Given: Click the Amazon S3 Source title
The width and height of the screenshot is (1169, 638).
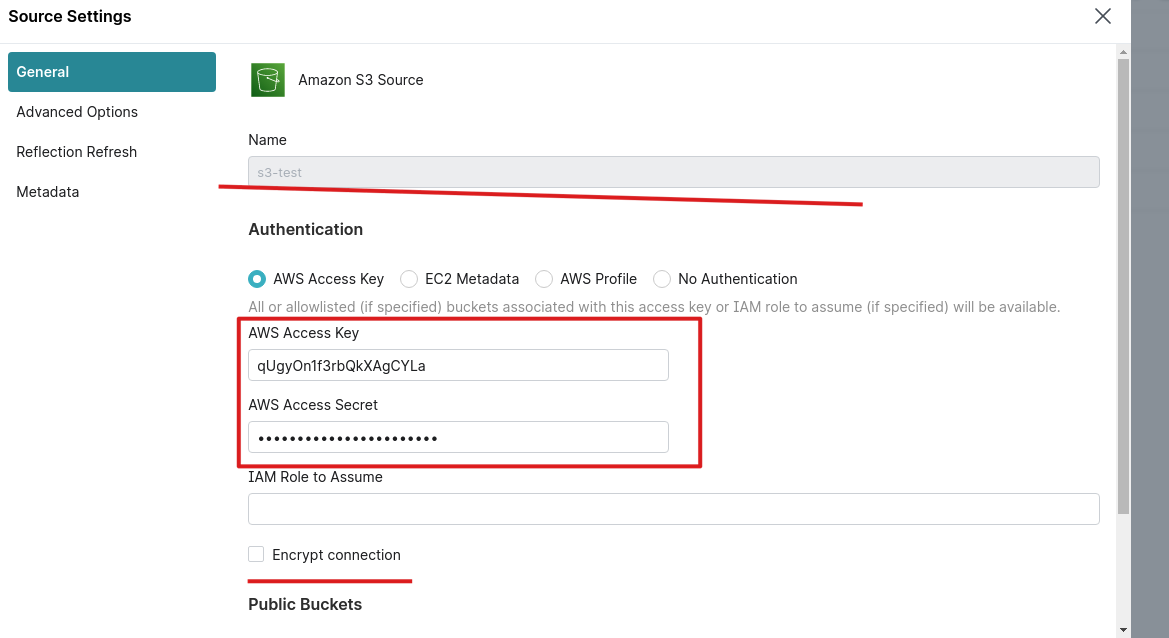Looking at the screenshot, I should tap(361, 80).
